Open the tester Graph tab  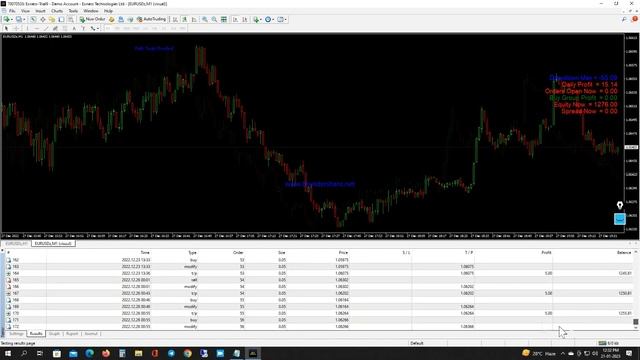click(54, 334)
